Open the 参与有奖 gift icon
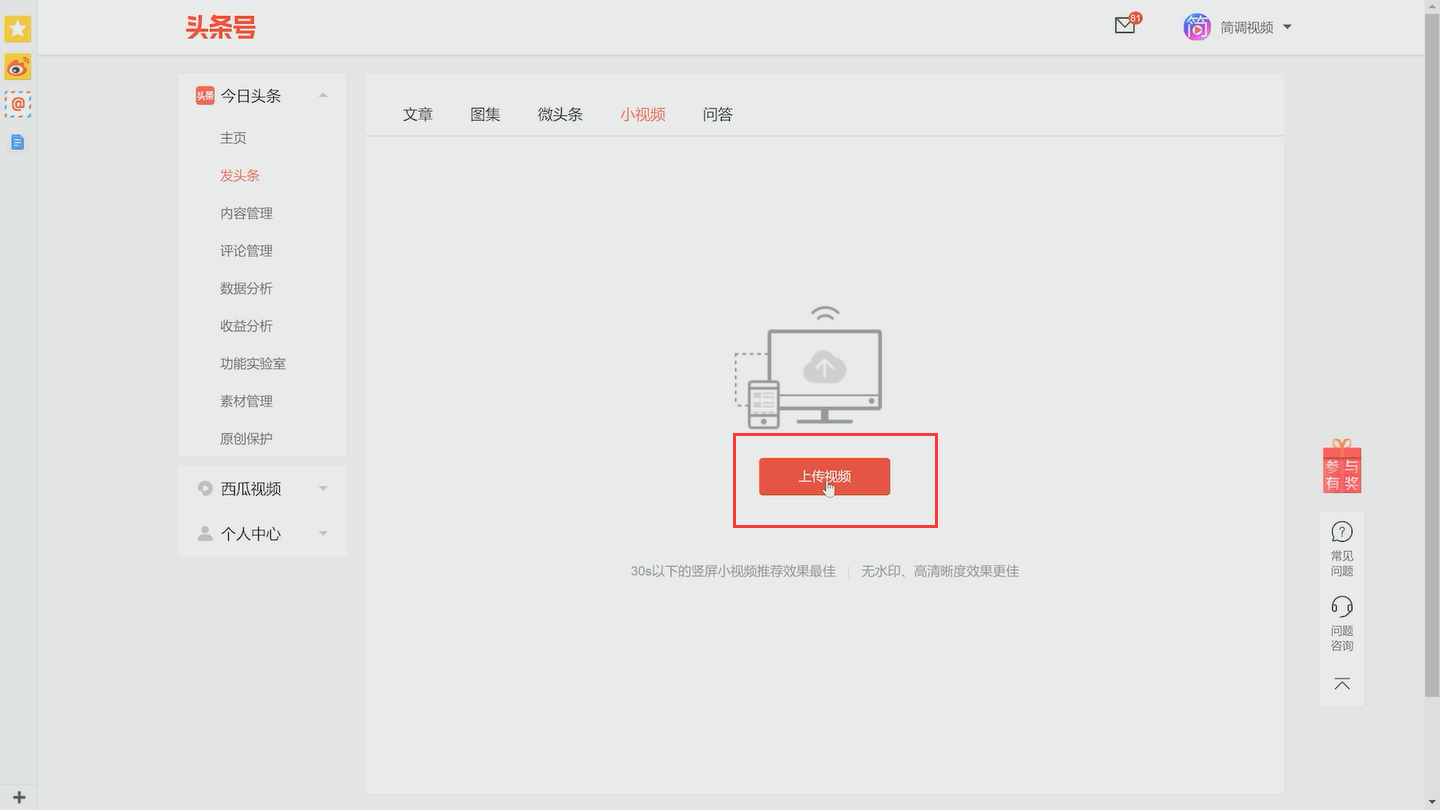Viewport: 1440px width, 810px height. [x=1342, y=466]
